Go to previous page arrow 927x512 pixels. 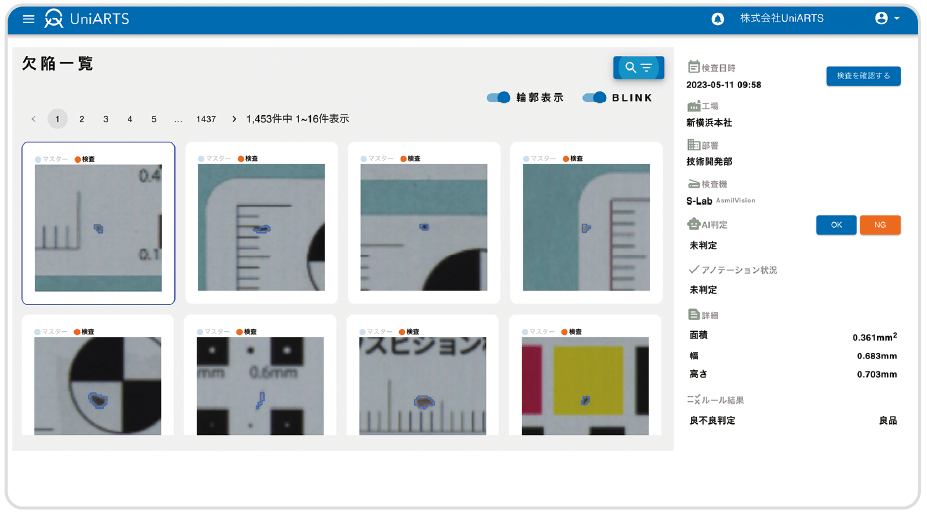[x=34, y=119]
